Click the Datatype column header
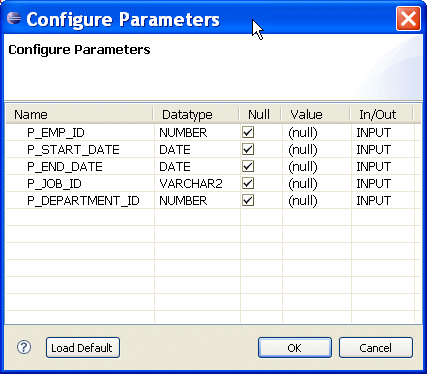Image resolution: width=427 pixels, height=374 pixels. point(196,115)
